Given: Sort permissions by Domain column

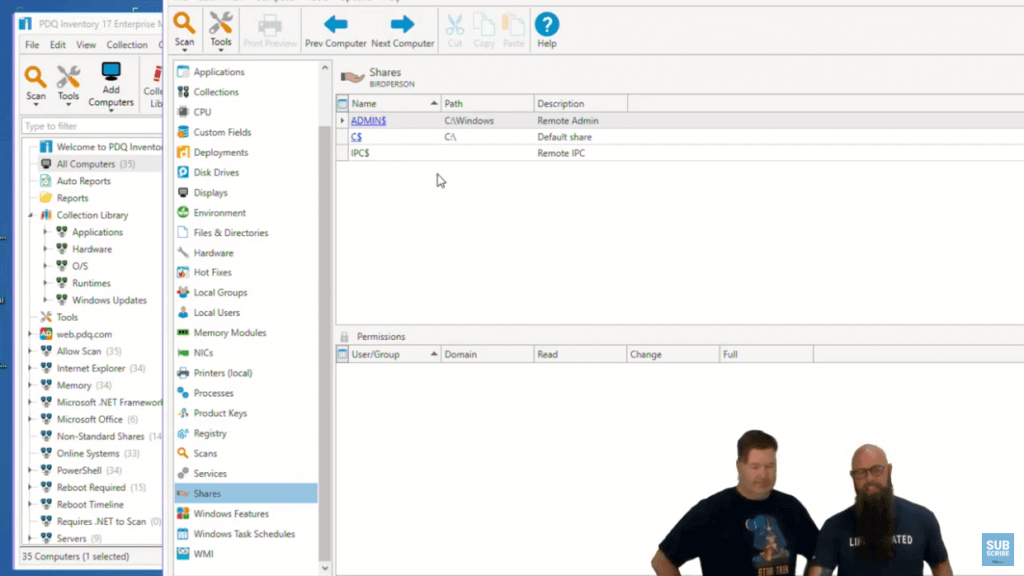Looking at the screenshot, I should pos(487,355).
